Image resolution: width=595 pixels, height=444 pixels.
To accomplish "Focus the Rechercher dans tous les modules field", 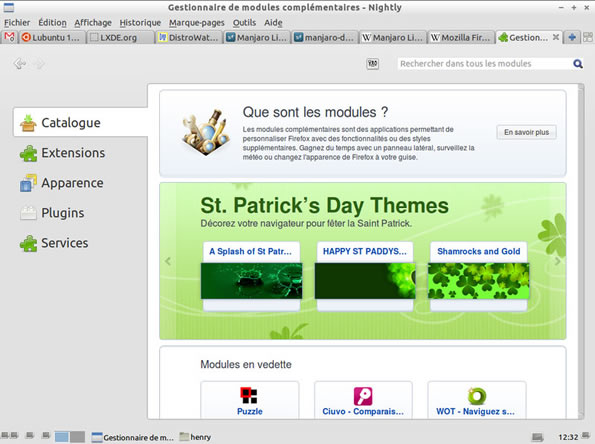I will point(484,64).
